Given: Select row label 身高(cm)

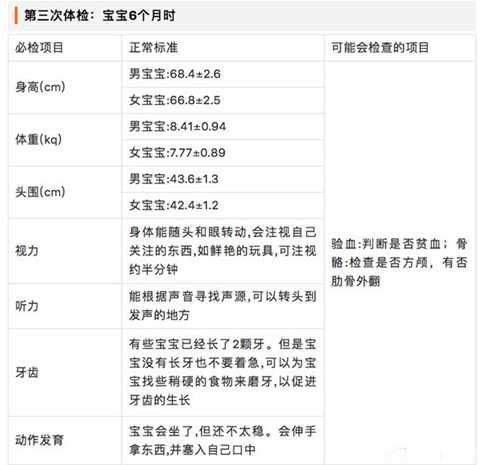Looking at the screenshot, I should click(x=40, y=87).
